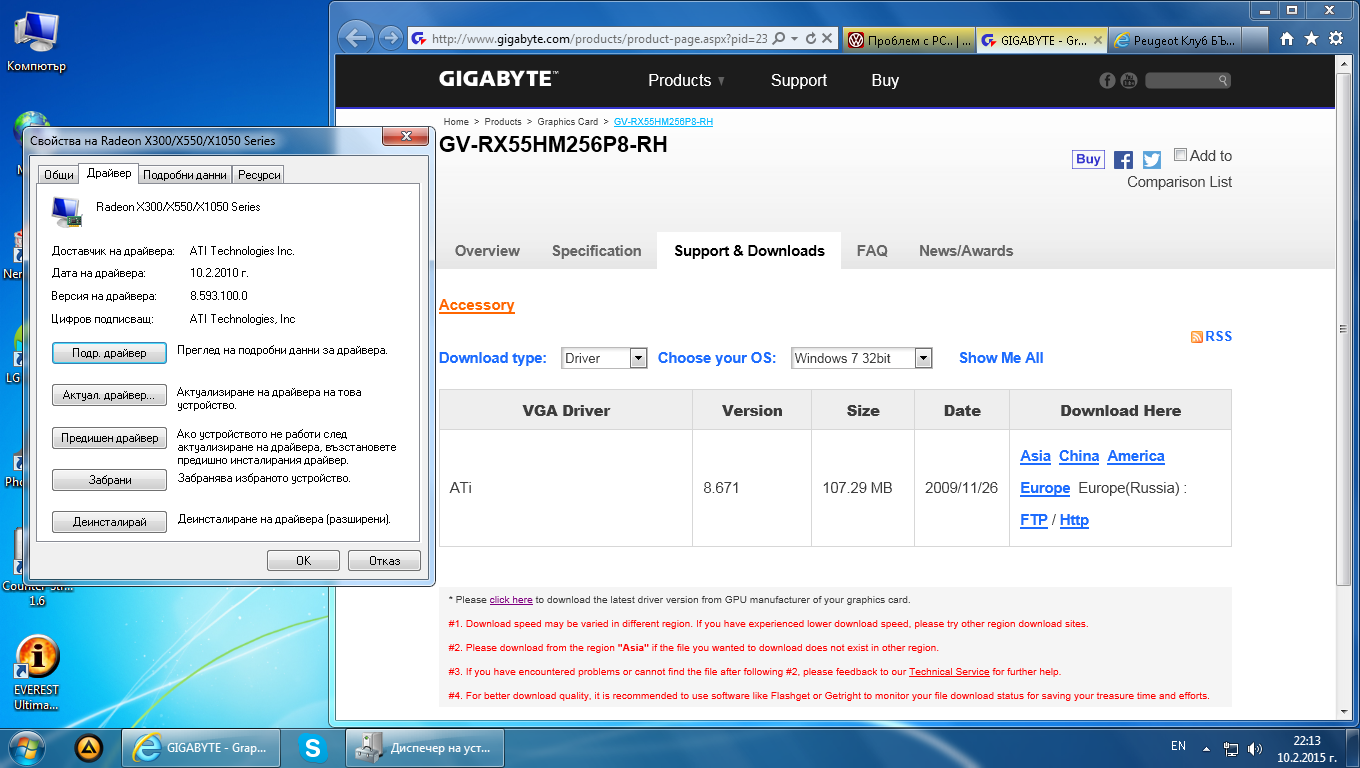Open Products menu on Gigabyte site

click(686, 80)
